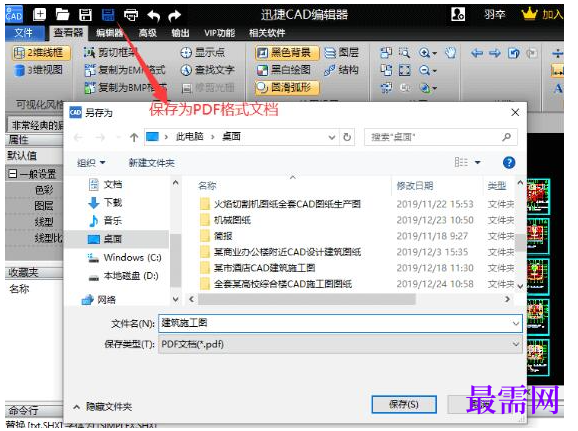Click the undo arrow icon
This screenshot has width=578, height=431.
pos(153,15)
